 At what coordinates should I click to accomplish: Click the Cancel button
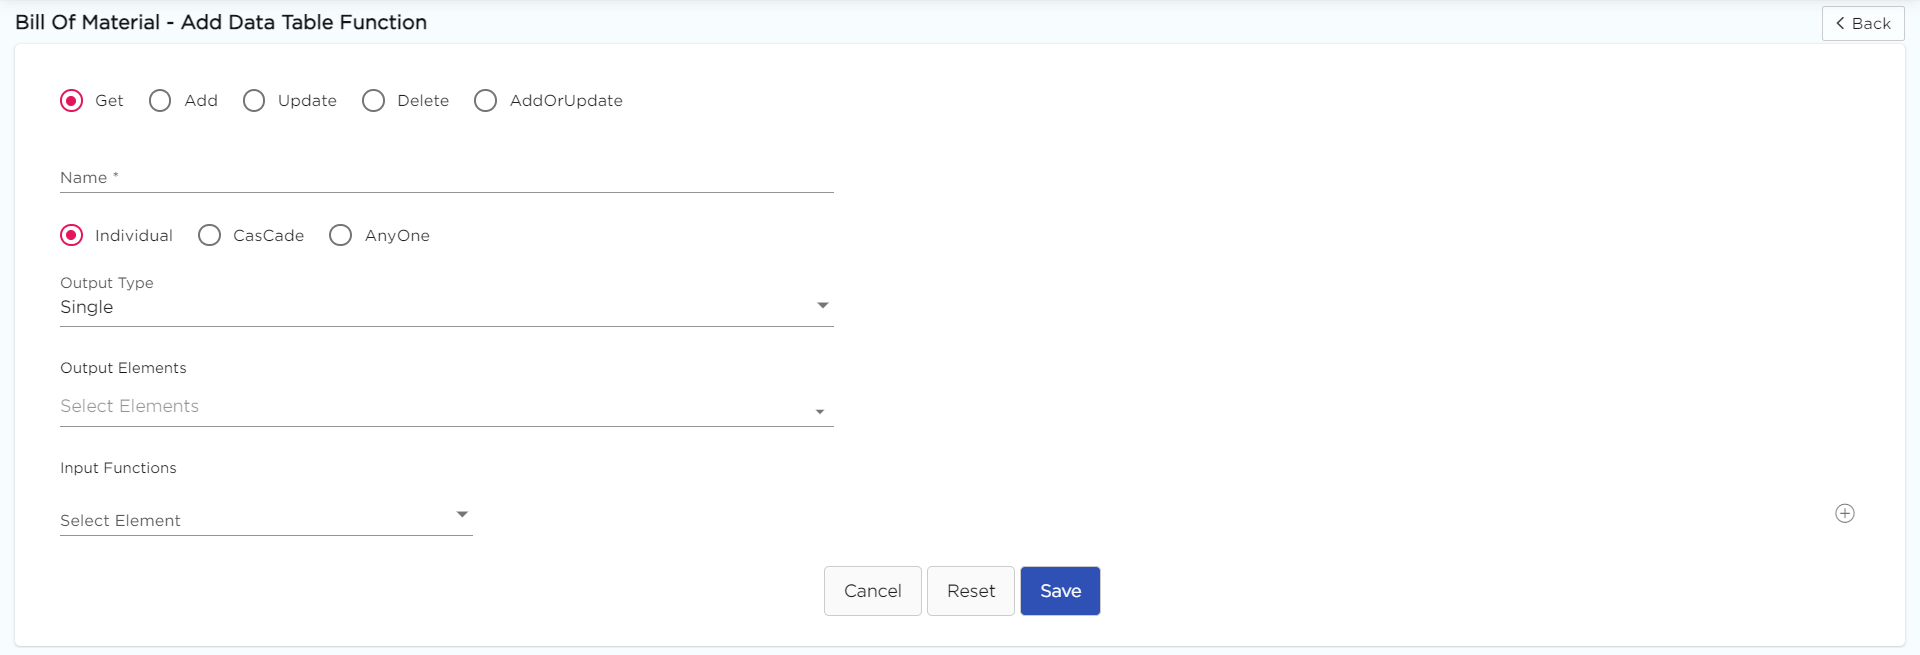[x=872, y=591]
